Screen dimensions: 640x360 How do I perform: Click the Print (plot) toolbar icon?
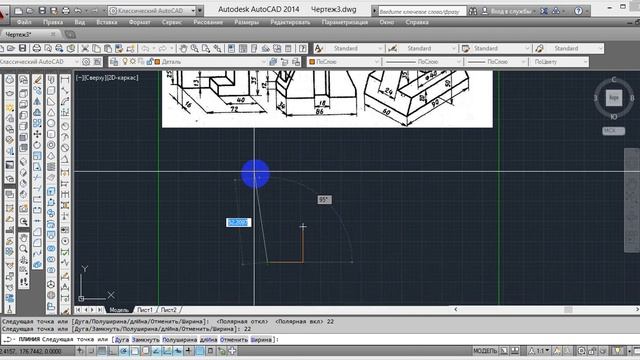(36, 49)
